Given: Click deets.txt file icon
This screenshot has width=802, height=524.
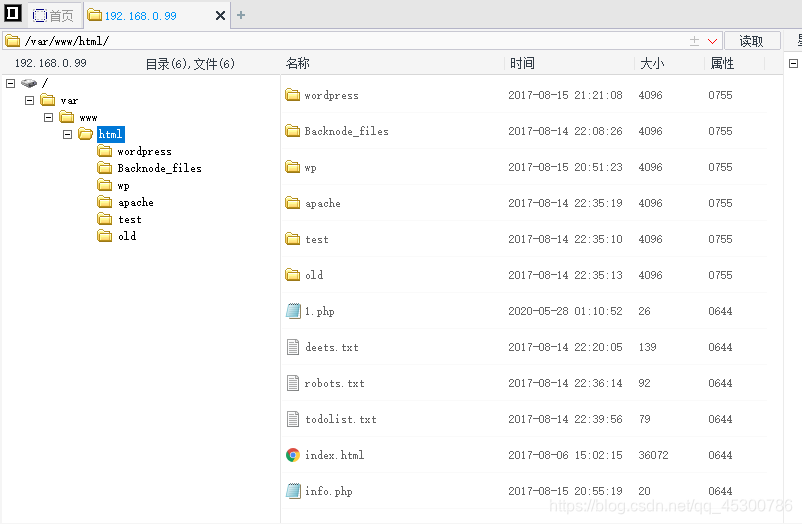Looking at the screenshot, I should click(293, 347).
